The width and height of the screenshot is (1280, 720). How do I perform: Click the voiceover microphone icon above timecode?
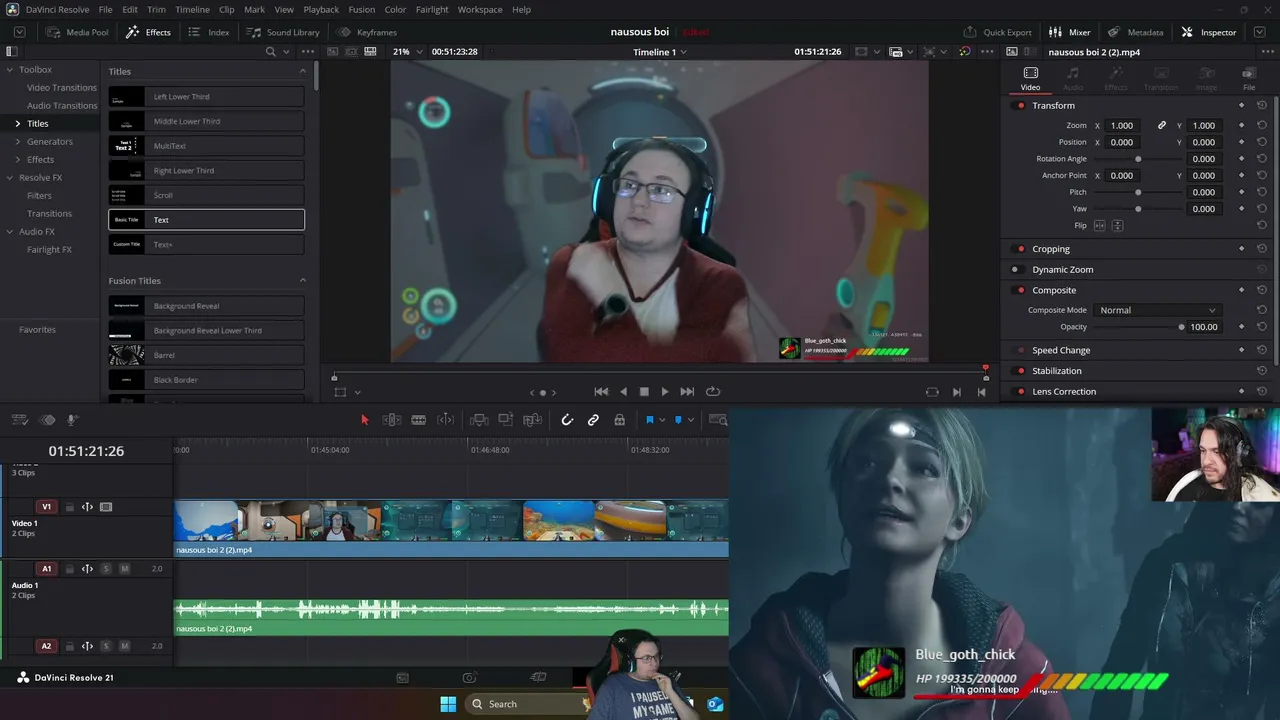click(x=72, y=420)
